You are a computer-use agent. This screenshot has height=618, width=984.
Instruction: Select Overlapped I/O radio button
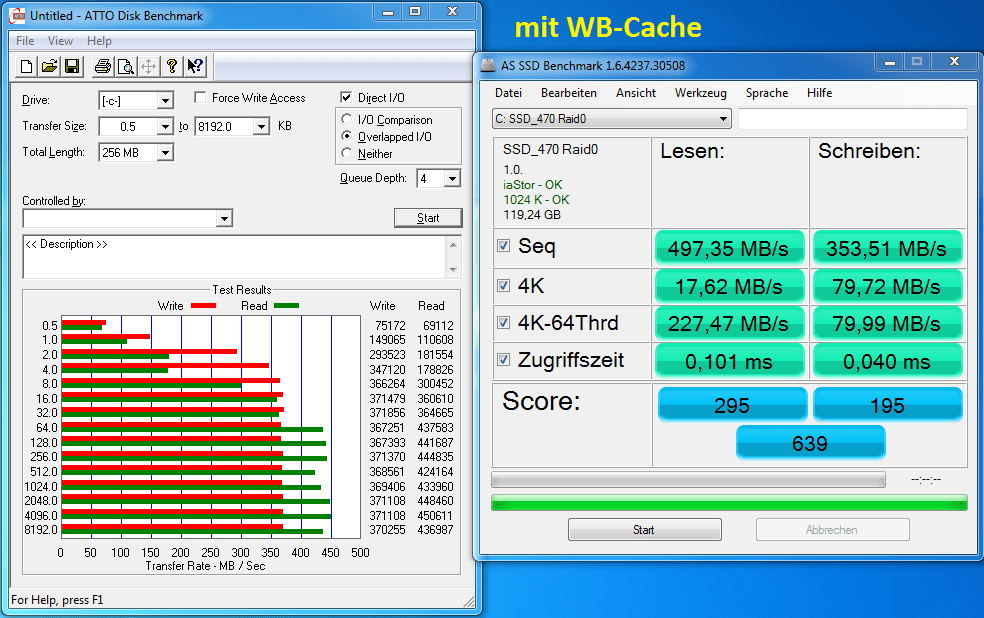[x=346, y=136]
